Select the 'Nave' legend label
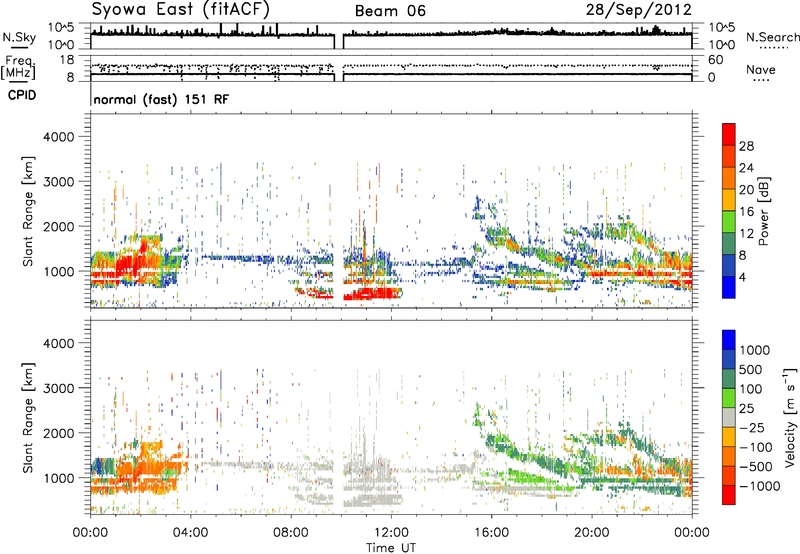The height and width of the screenshot is (554, 800). pos(761,69)
